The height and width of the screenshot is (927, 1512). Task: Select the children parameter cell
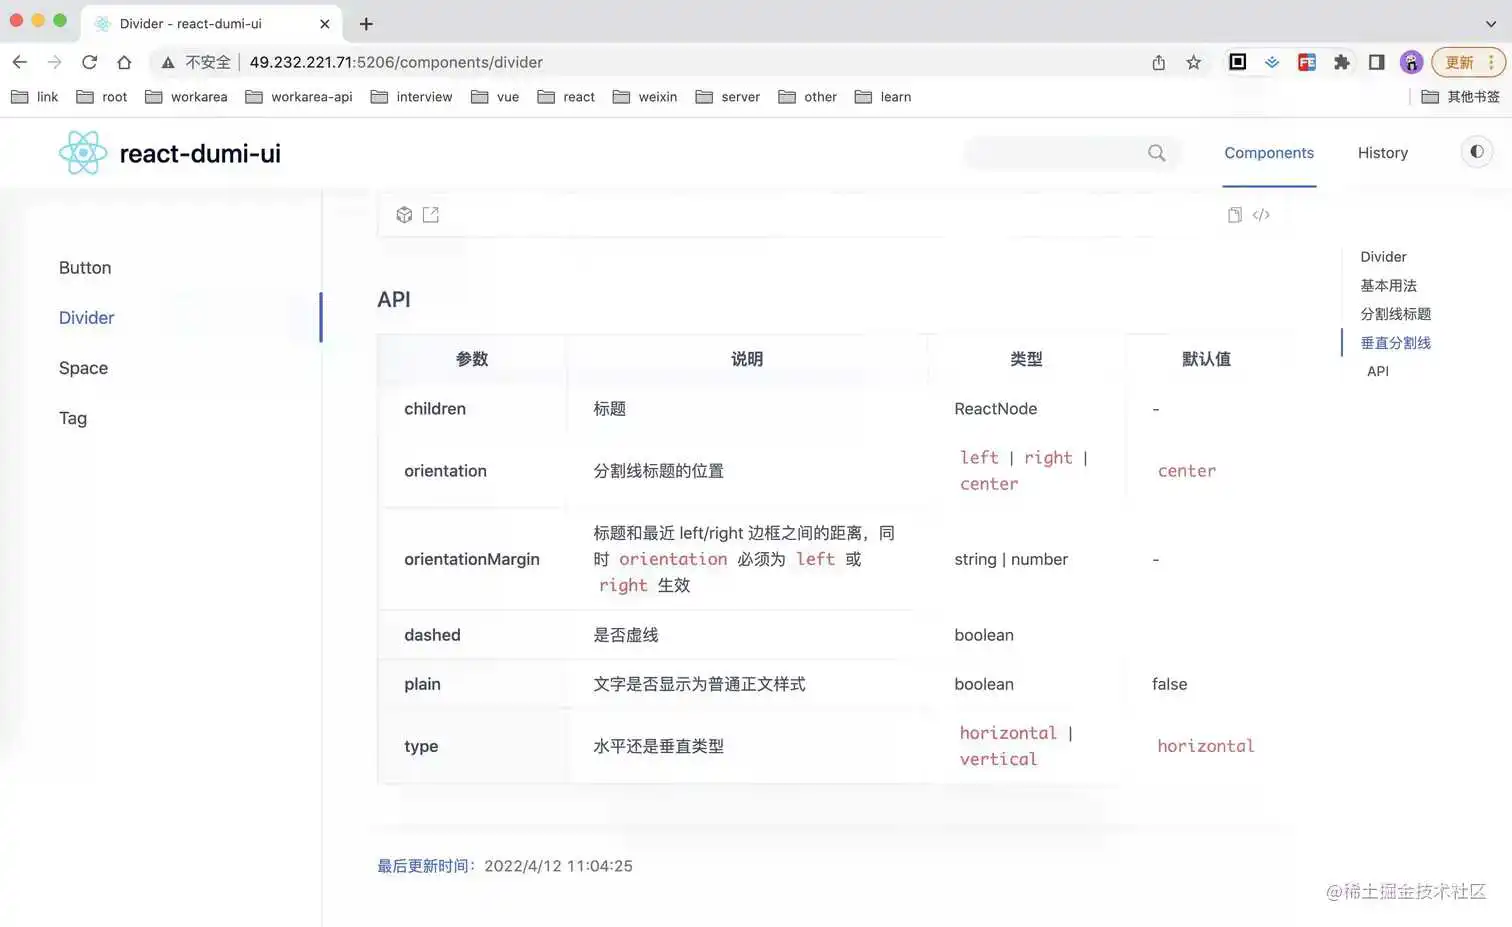pos(472,409)
